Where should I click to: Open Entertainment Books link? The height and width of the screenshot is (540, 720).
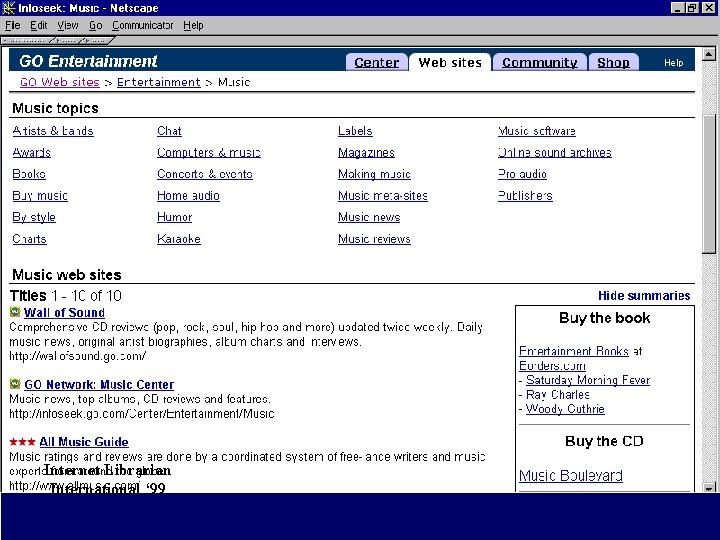[x=574, y=351]
